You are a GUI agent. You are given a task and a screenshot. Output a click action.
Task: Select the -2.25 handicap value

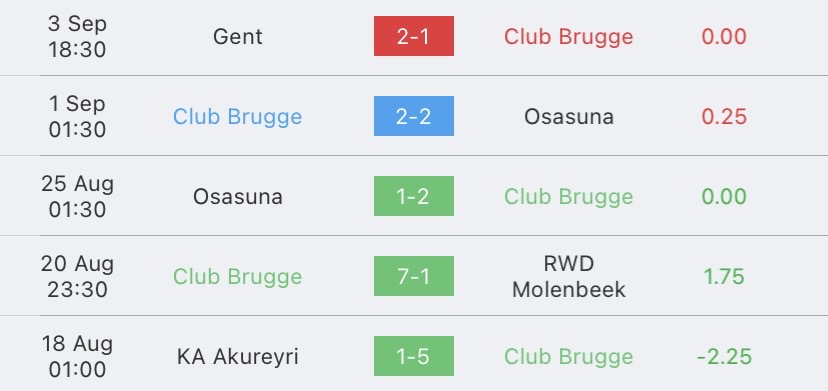(x=724, y=357)
